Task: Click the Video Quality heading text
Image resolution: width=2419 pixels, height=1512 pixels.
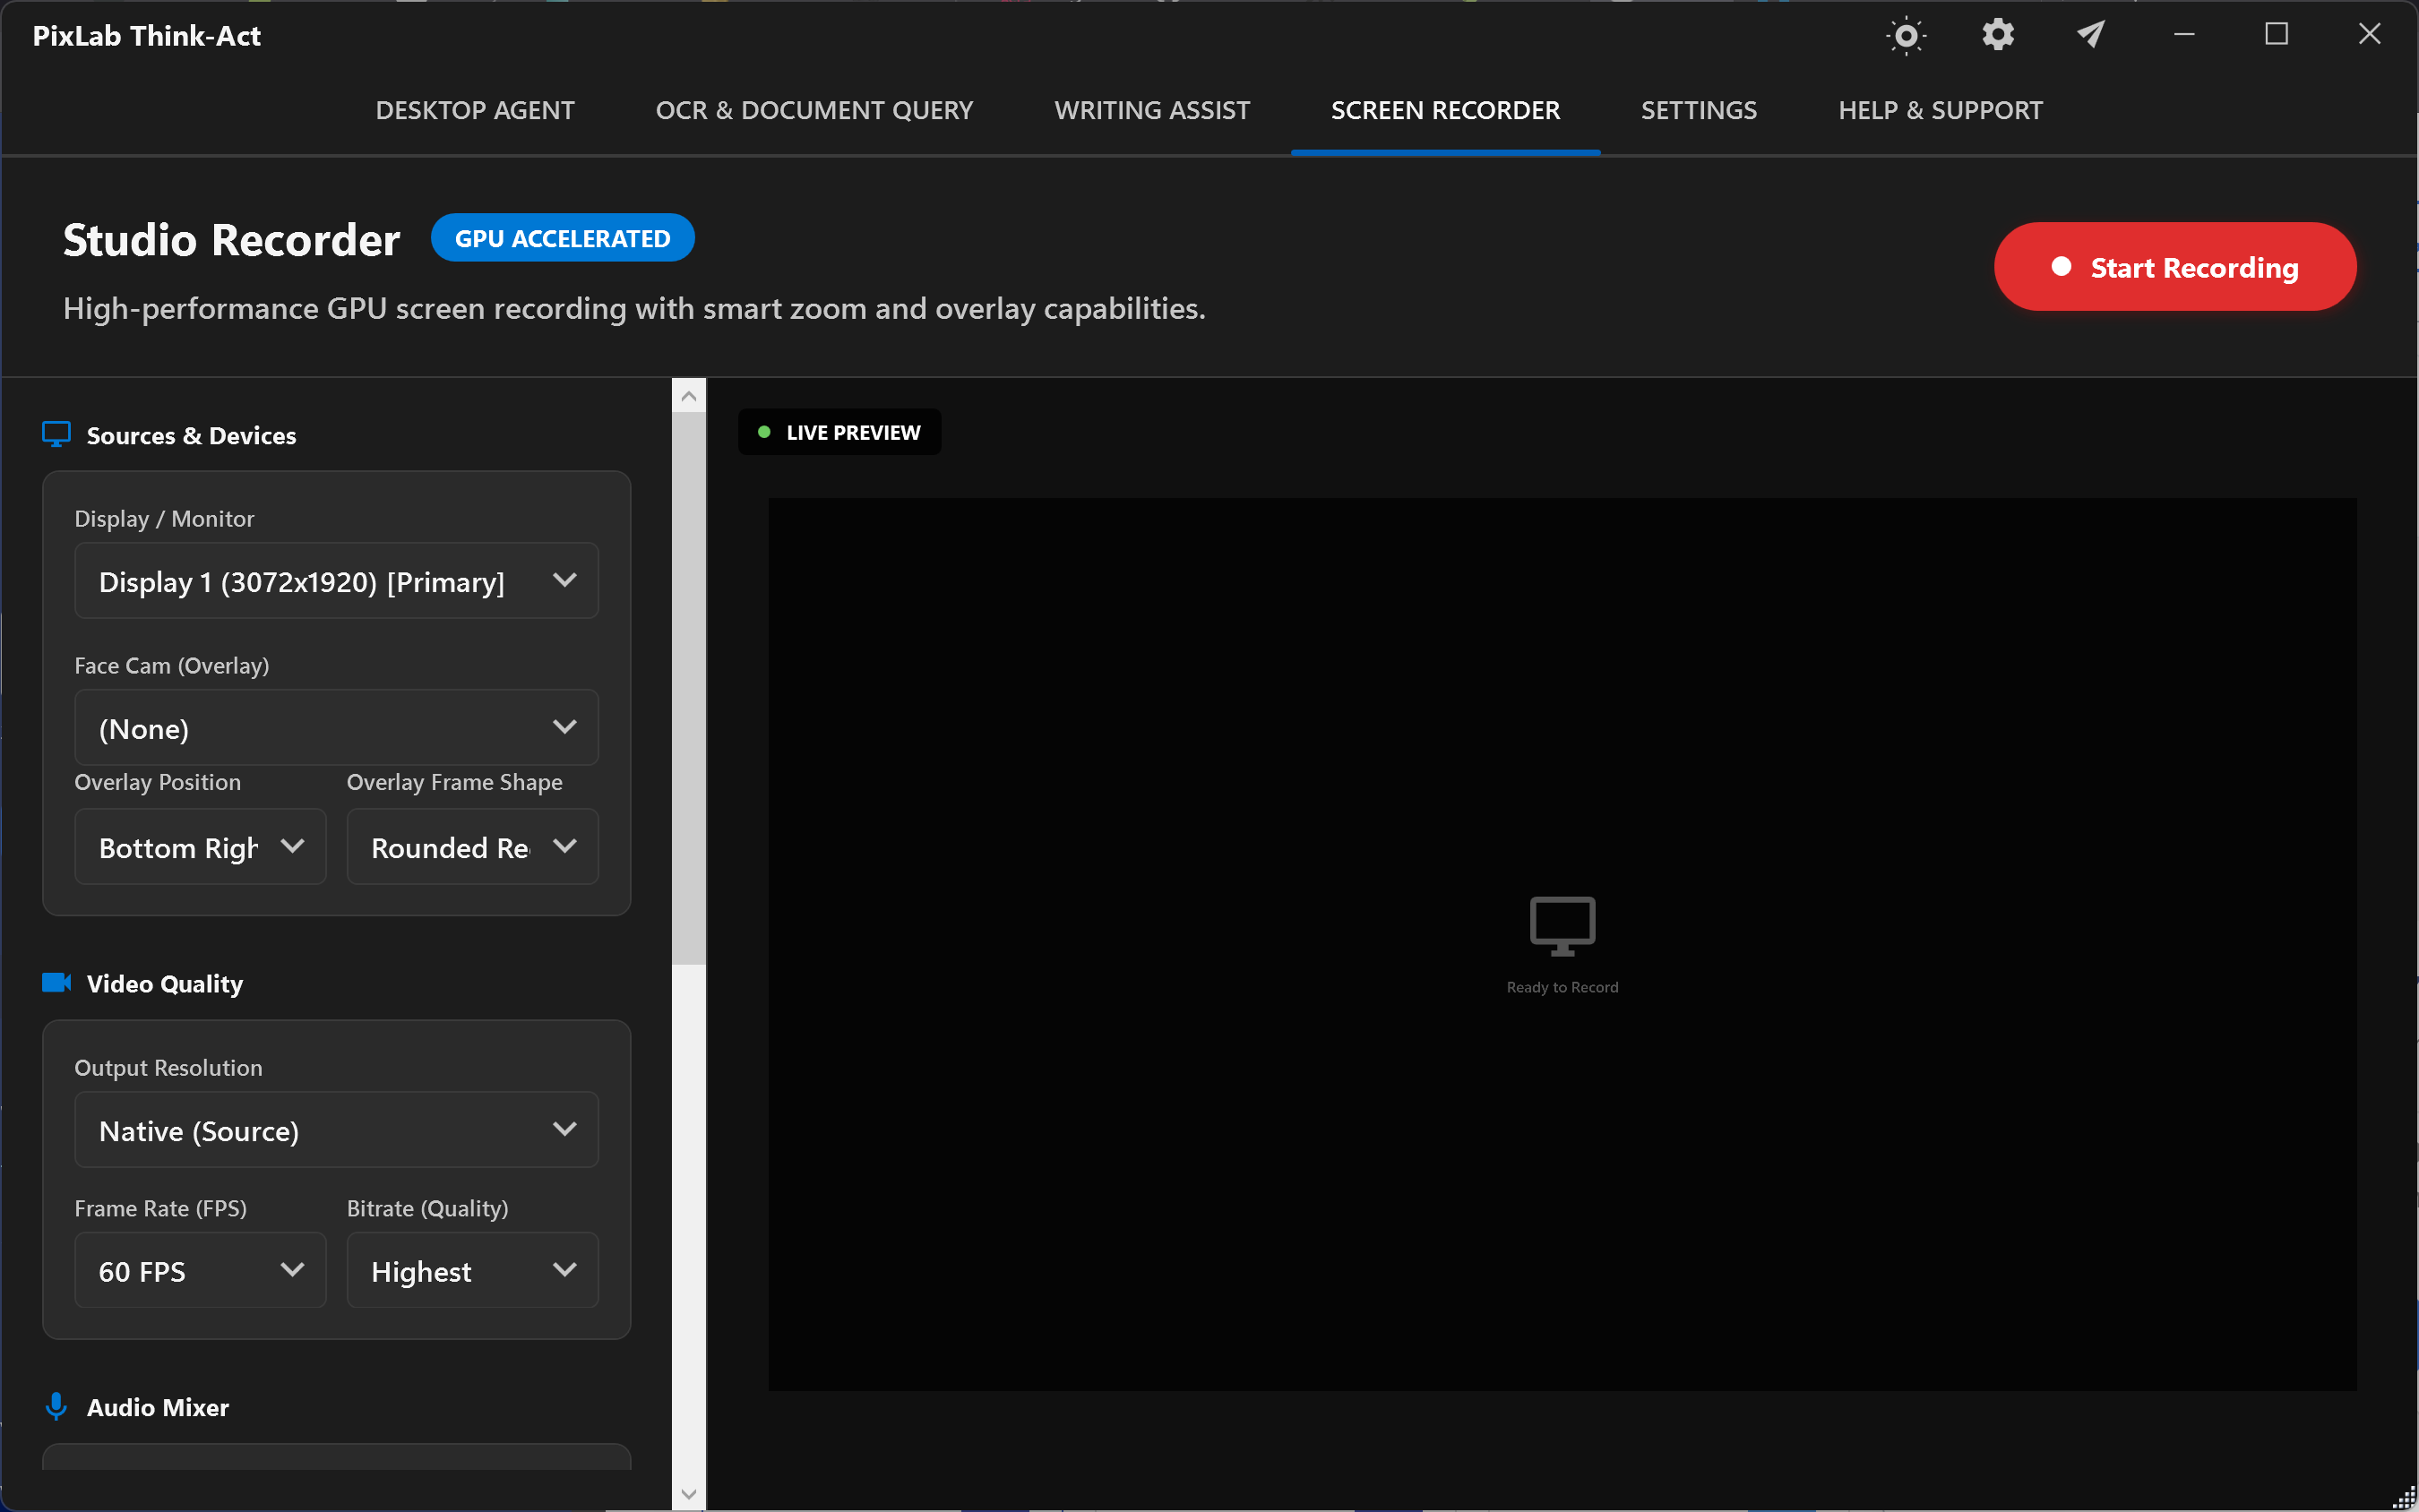Action: click(165, 983)
